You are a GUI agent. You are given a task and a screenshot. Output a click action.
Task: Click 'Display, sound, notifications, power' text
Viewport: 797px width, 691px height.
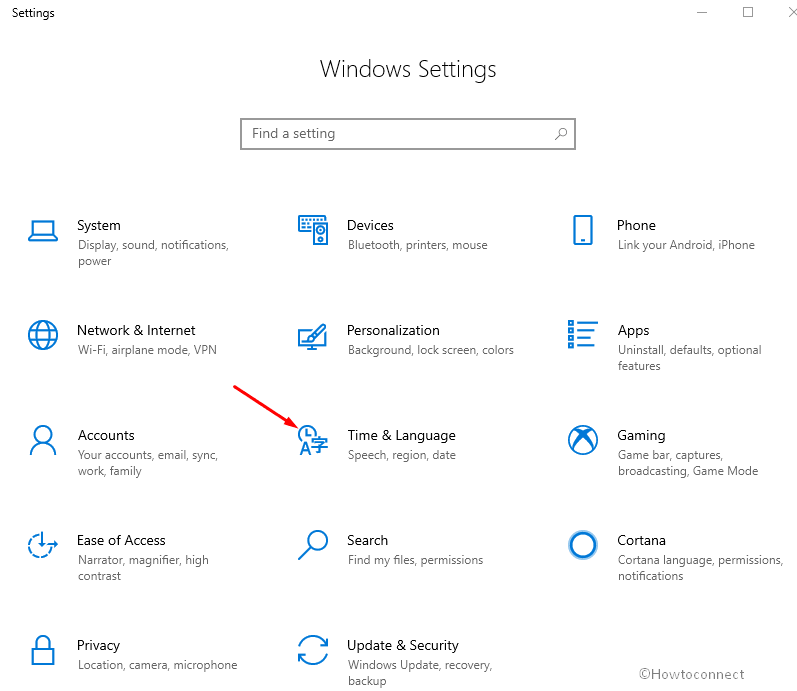pos(153,253)
